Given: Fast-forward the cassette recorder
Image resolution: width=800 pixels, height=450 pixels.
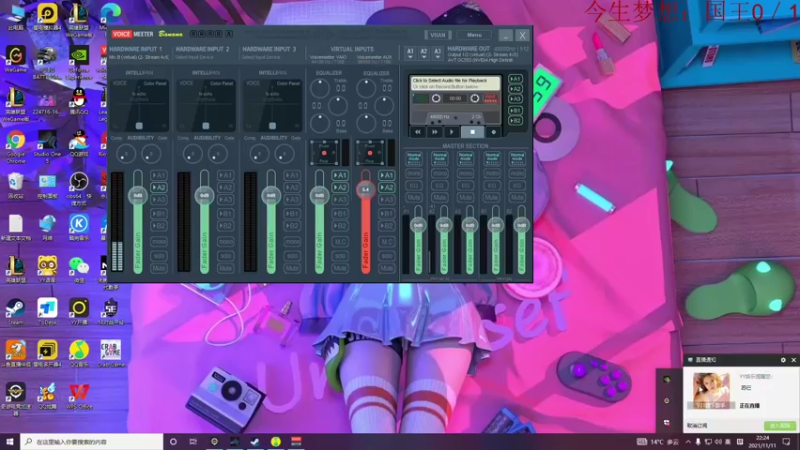Looking at the screenshot, I should tap(435, 132).
